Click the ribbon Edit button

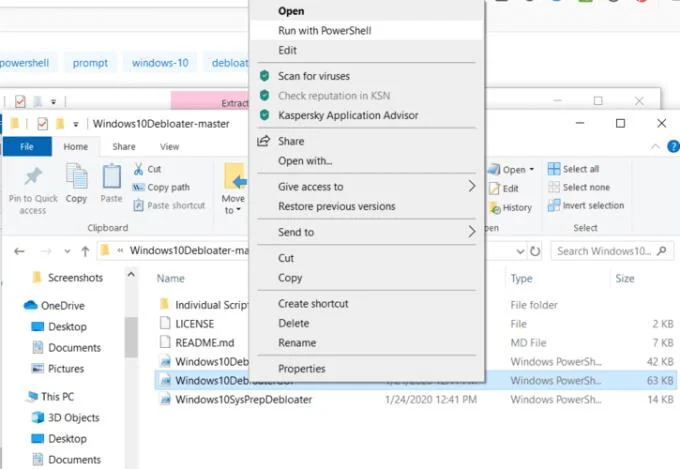point(504,189)
